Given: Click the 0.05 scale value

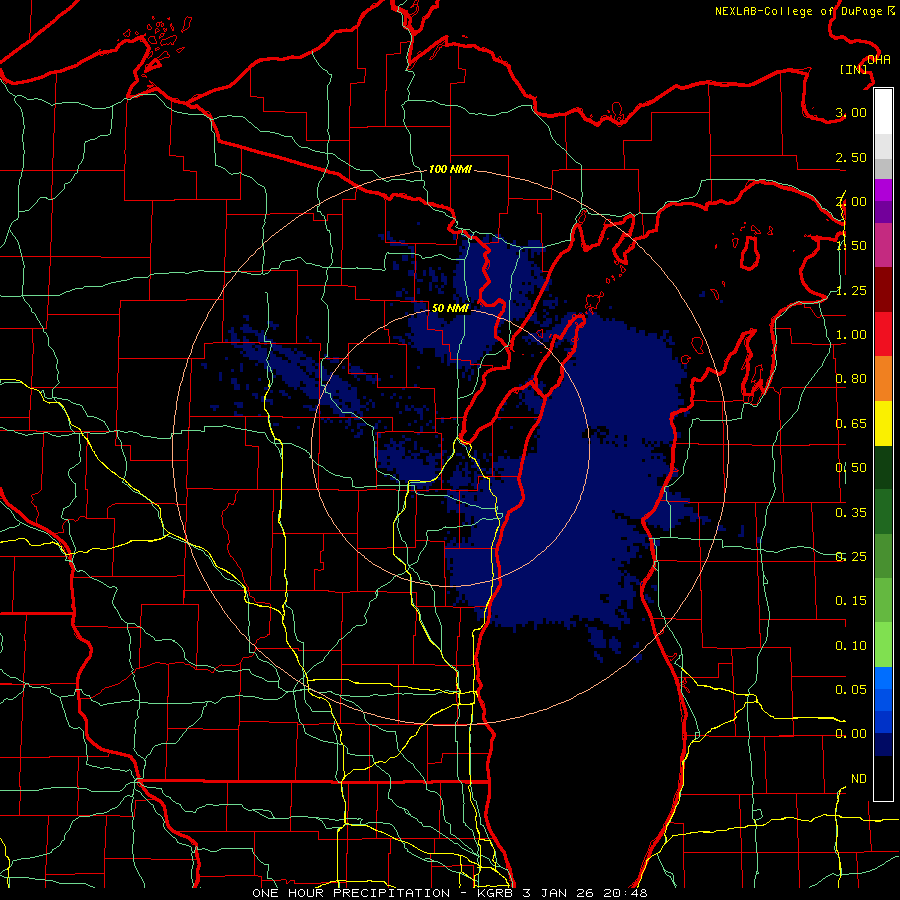Looking at the screenshot, I should point(851,689).
